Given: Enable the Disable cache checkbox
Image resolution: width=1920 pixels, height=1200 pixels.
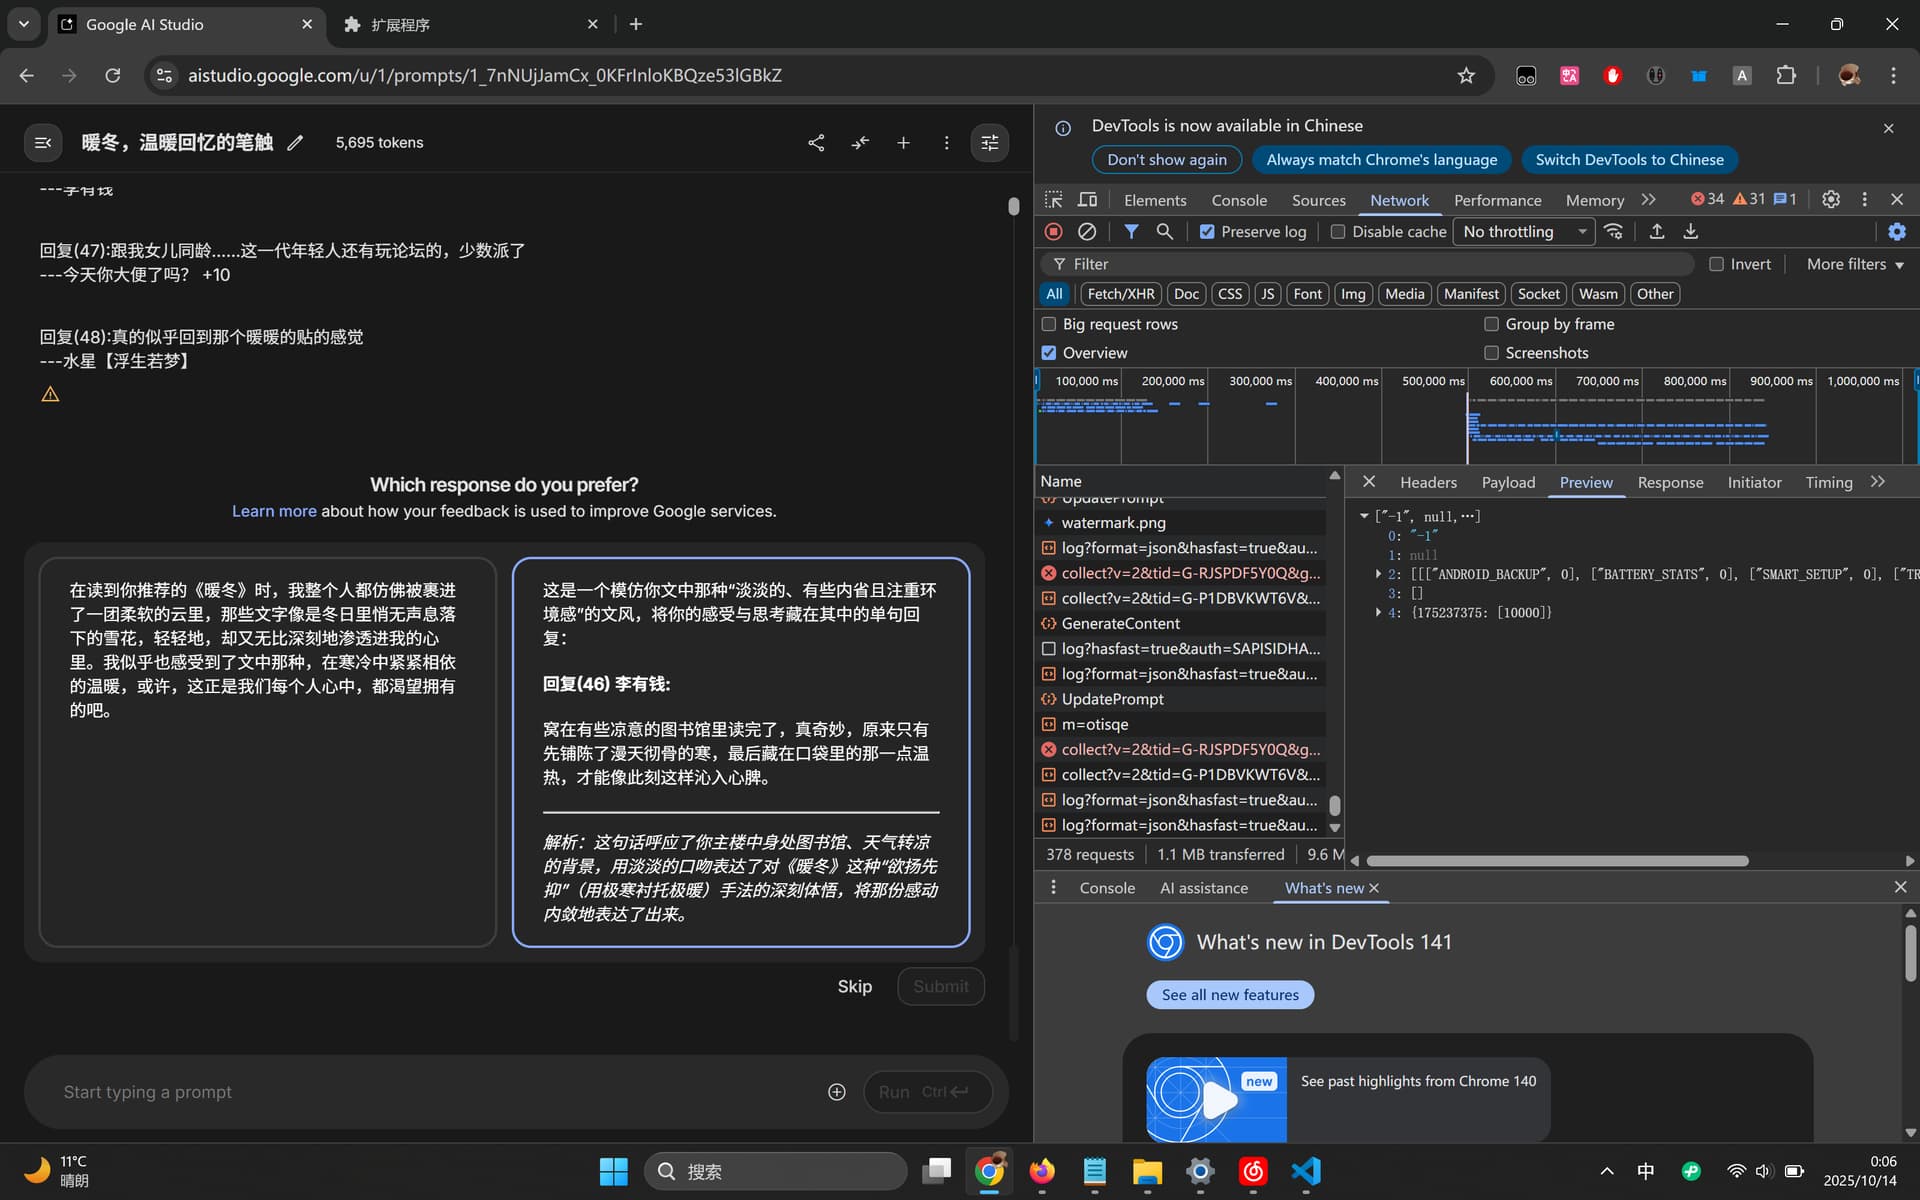Looking at the screenshot, I should (x=1338, y=232).
